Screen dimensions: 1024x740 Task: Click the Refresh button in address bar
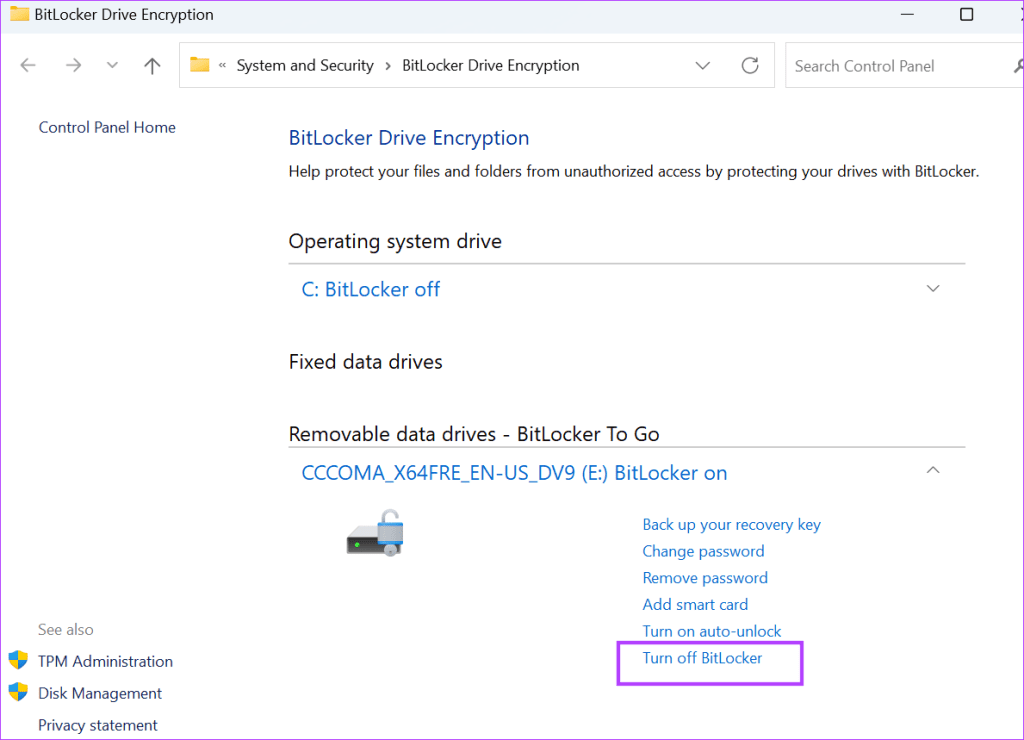pos(750,66)
